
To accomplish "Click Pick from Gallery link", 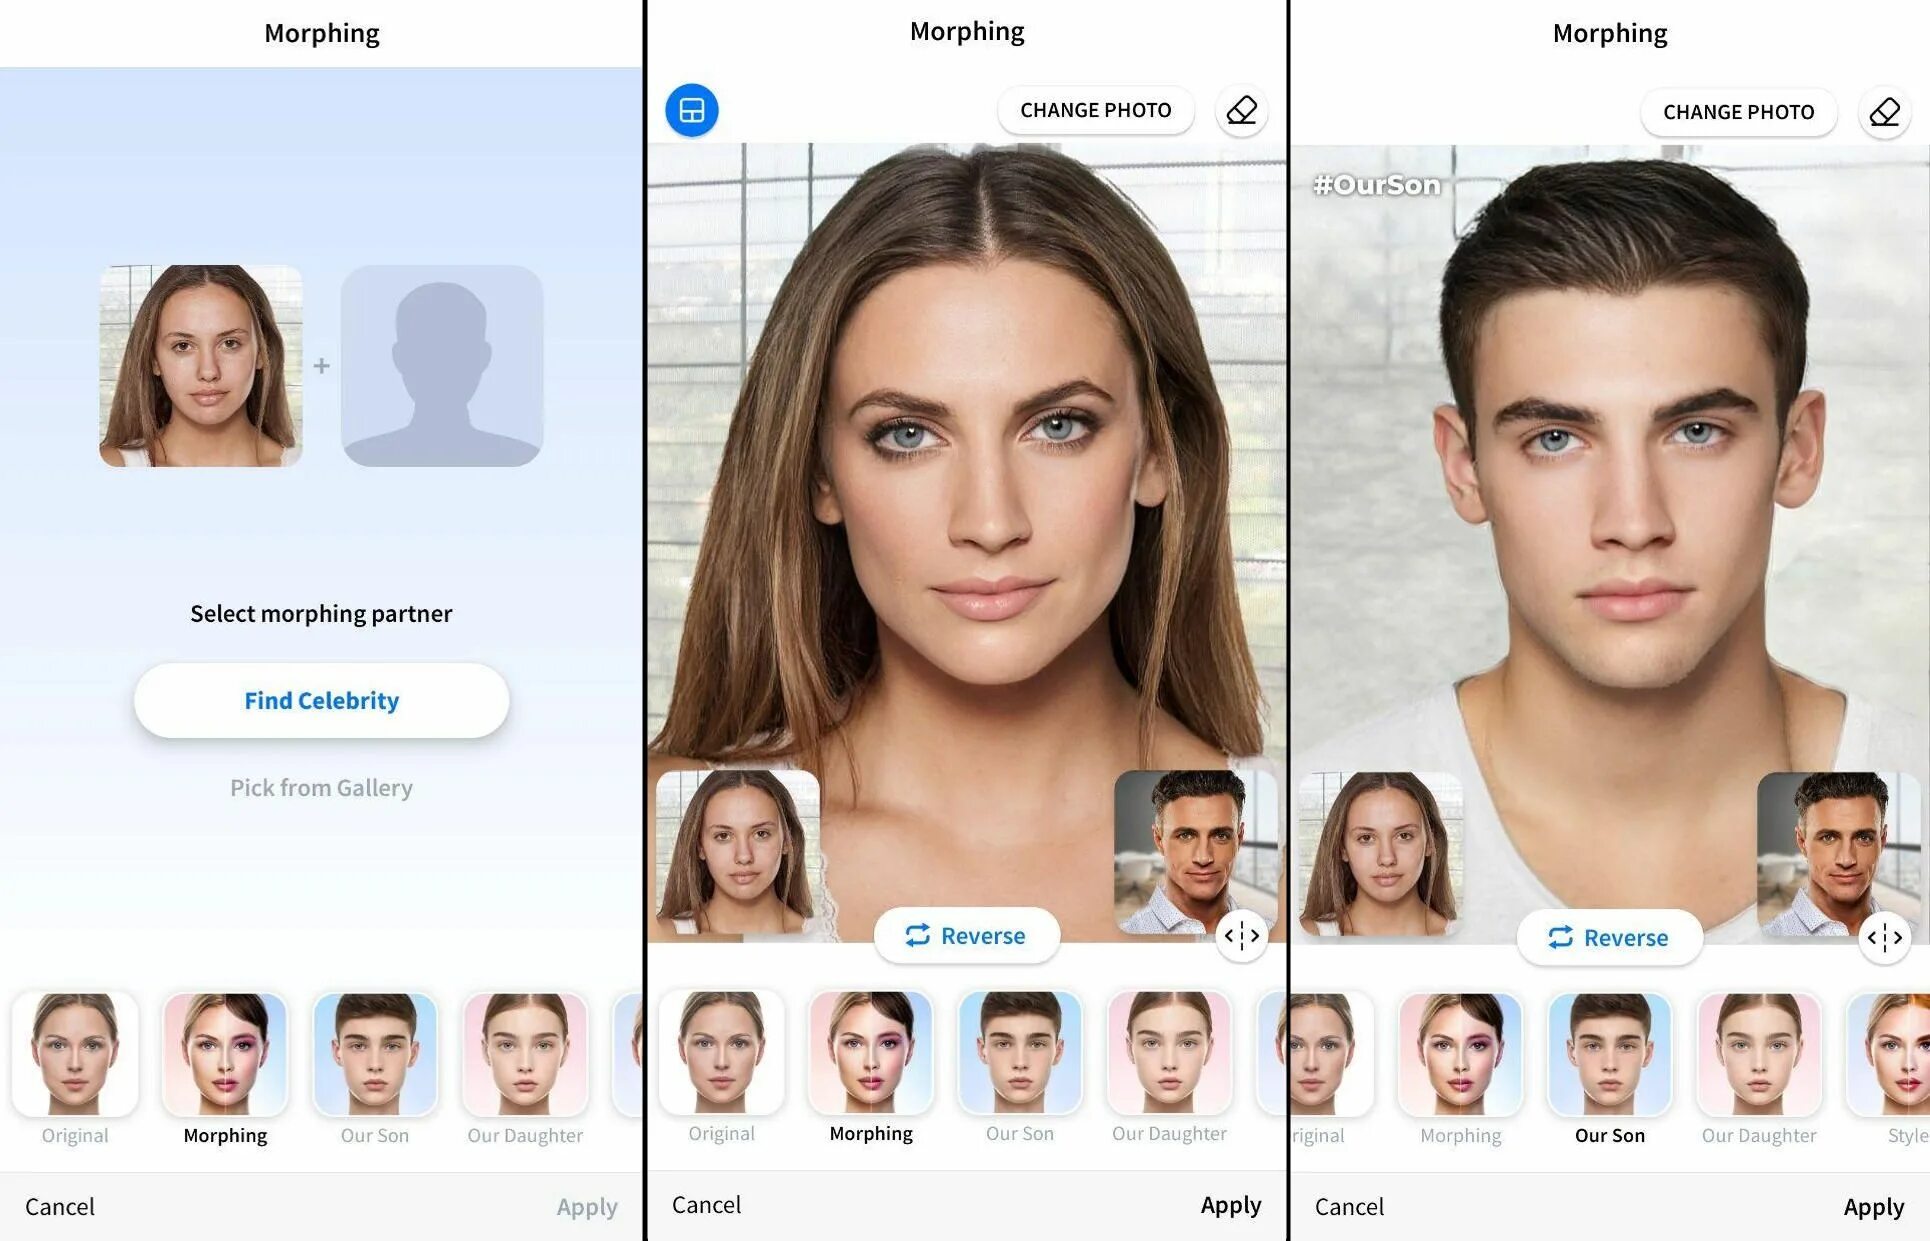I will (x=321, y=788).
